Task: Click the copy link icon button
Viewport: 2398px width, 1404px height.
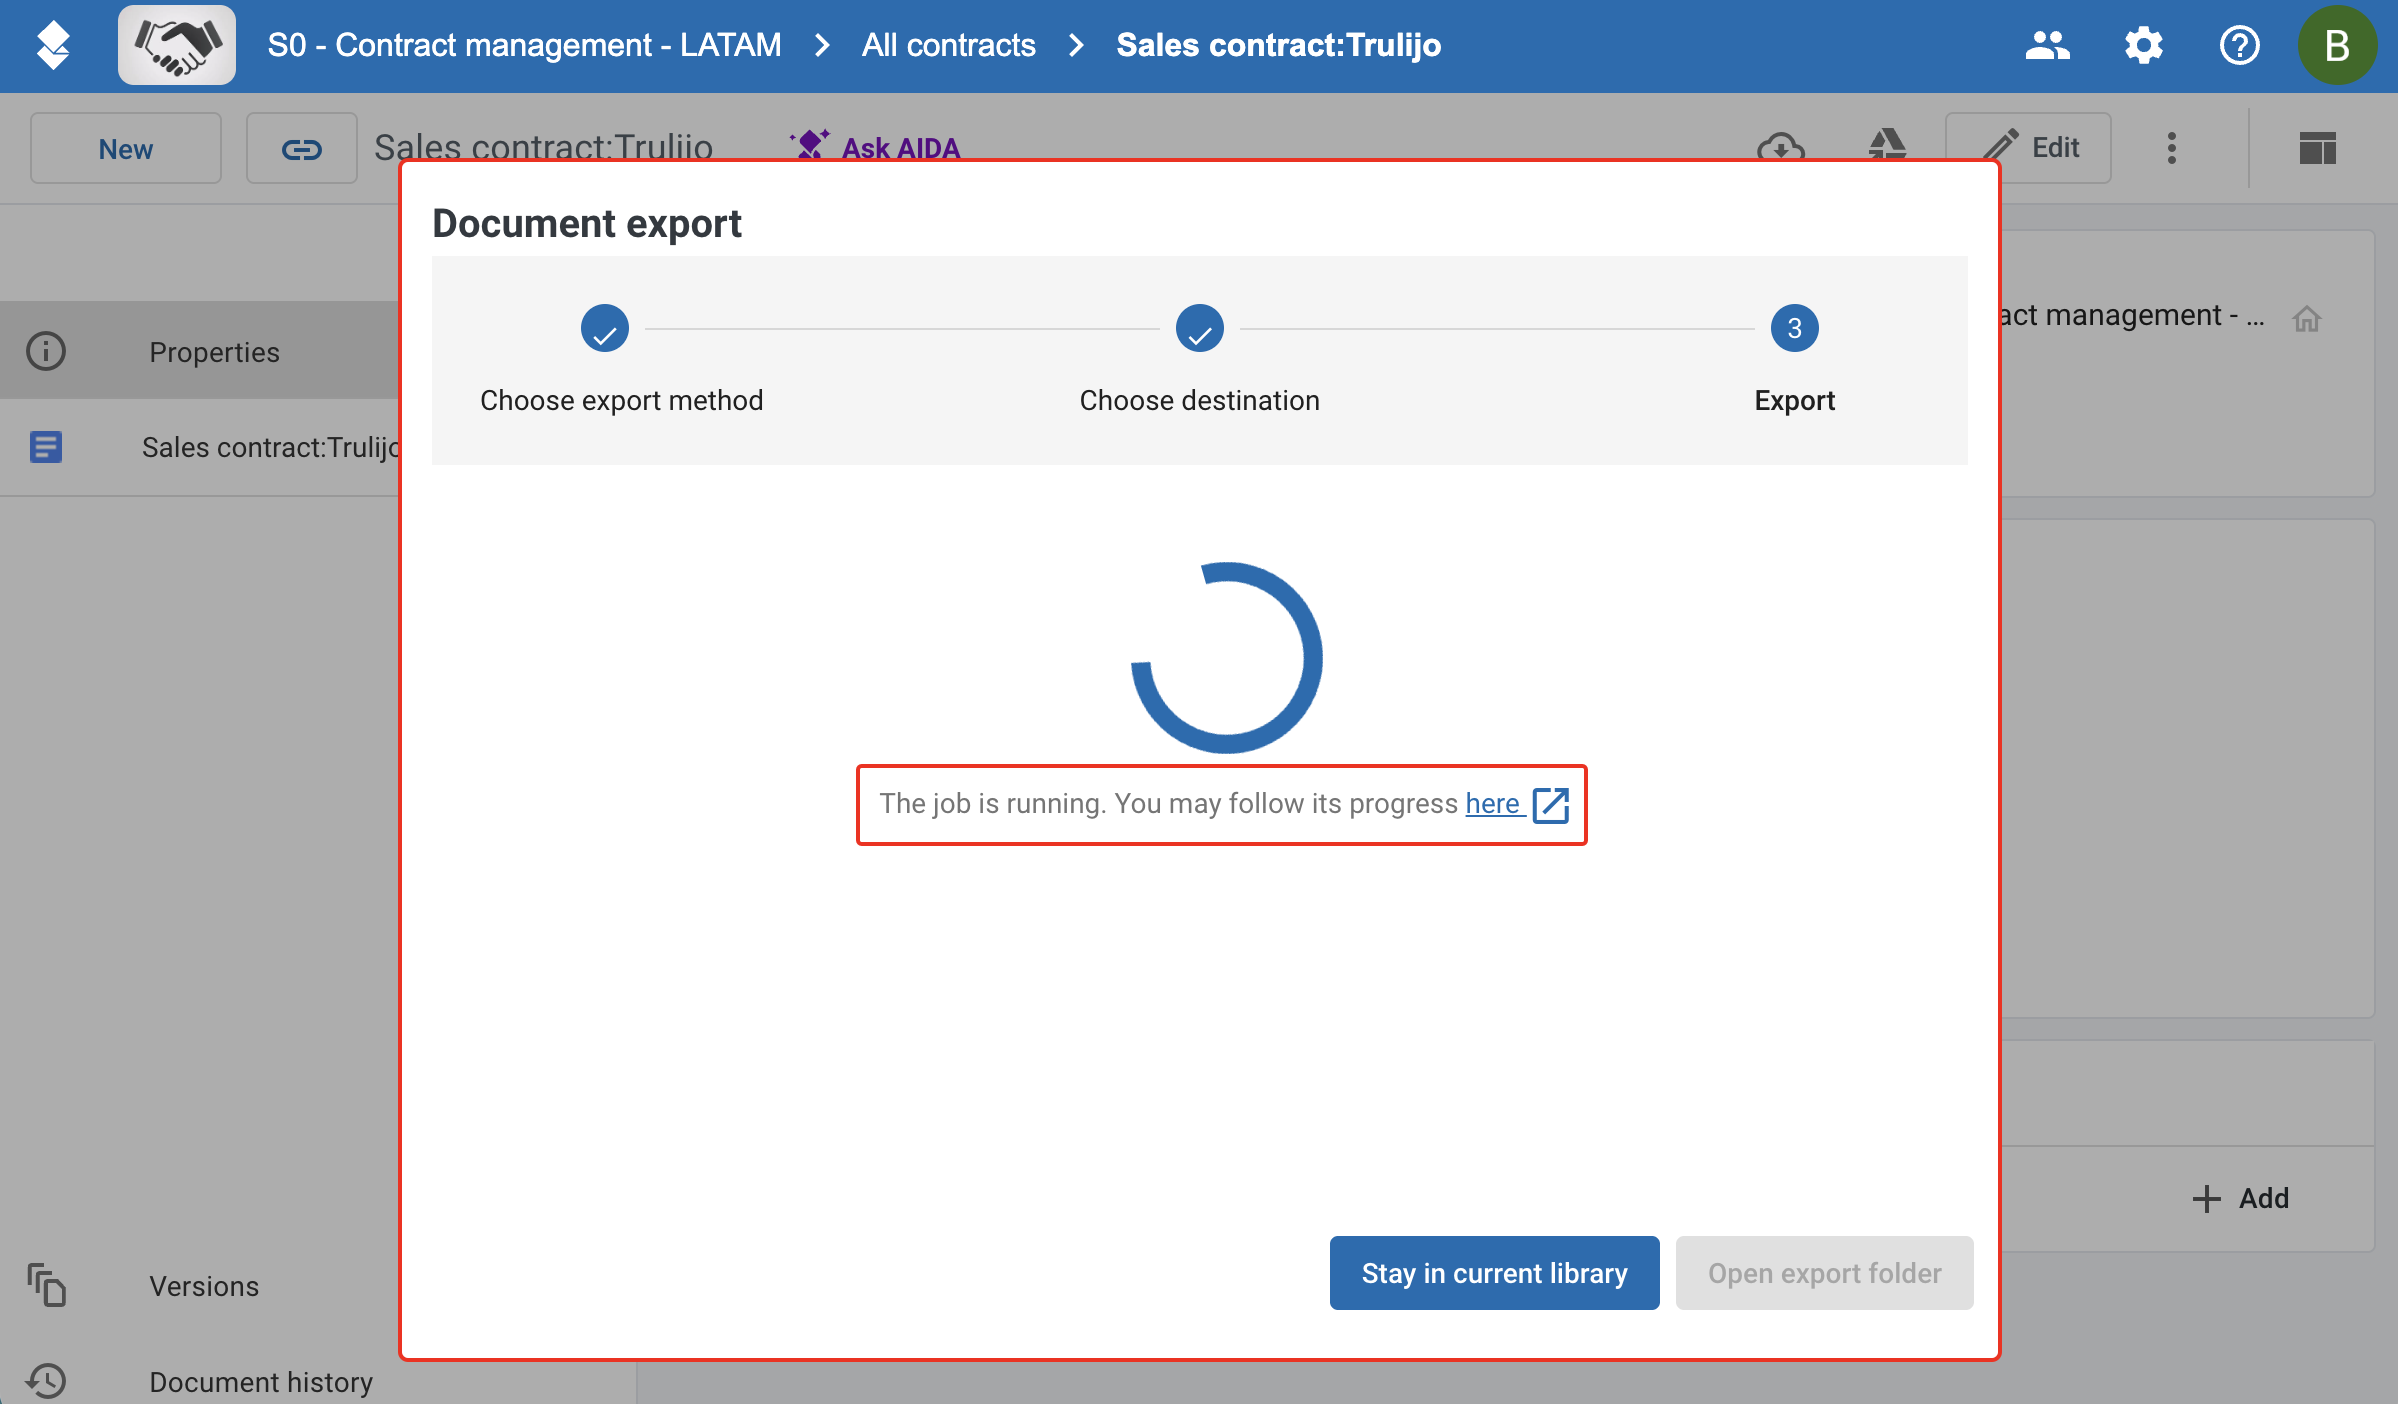Action: 301,148
